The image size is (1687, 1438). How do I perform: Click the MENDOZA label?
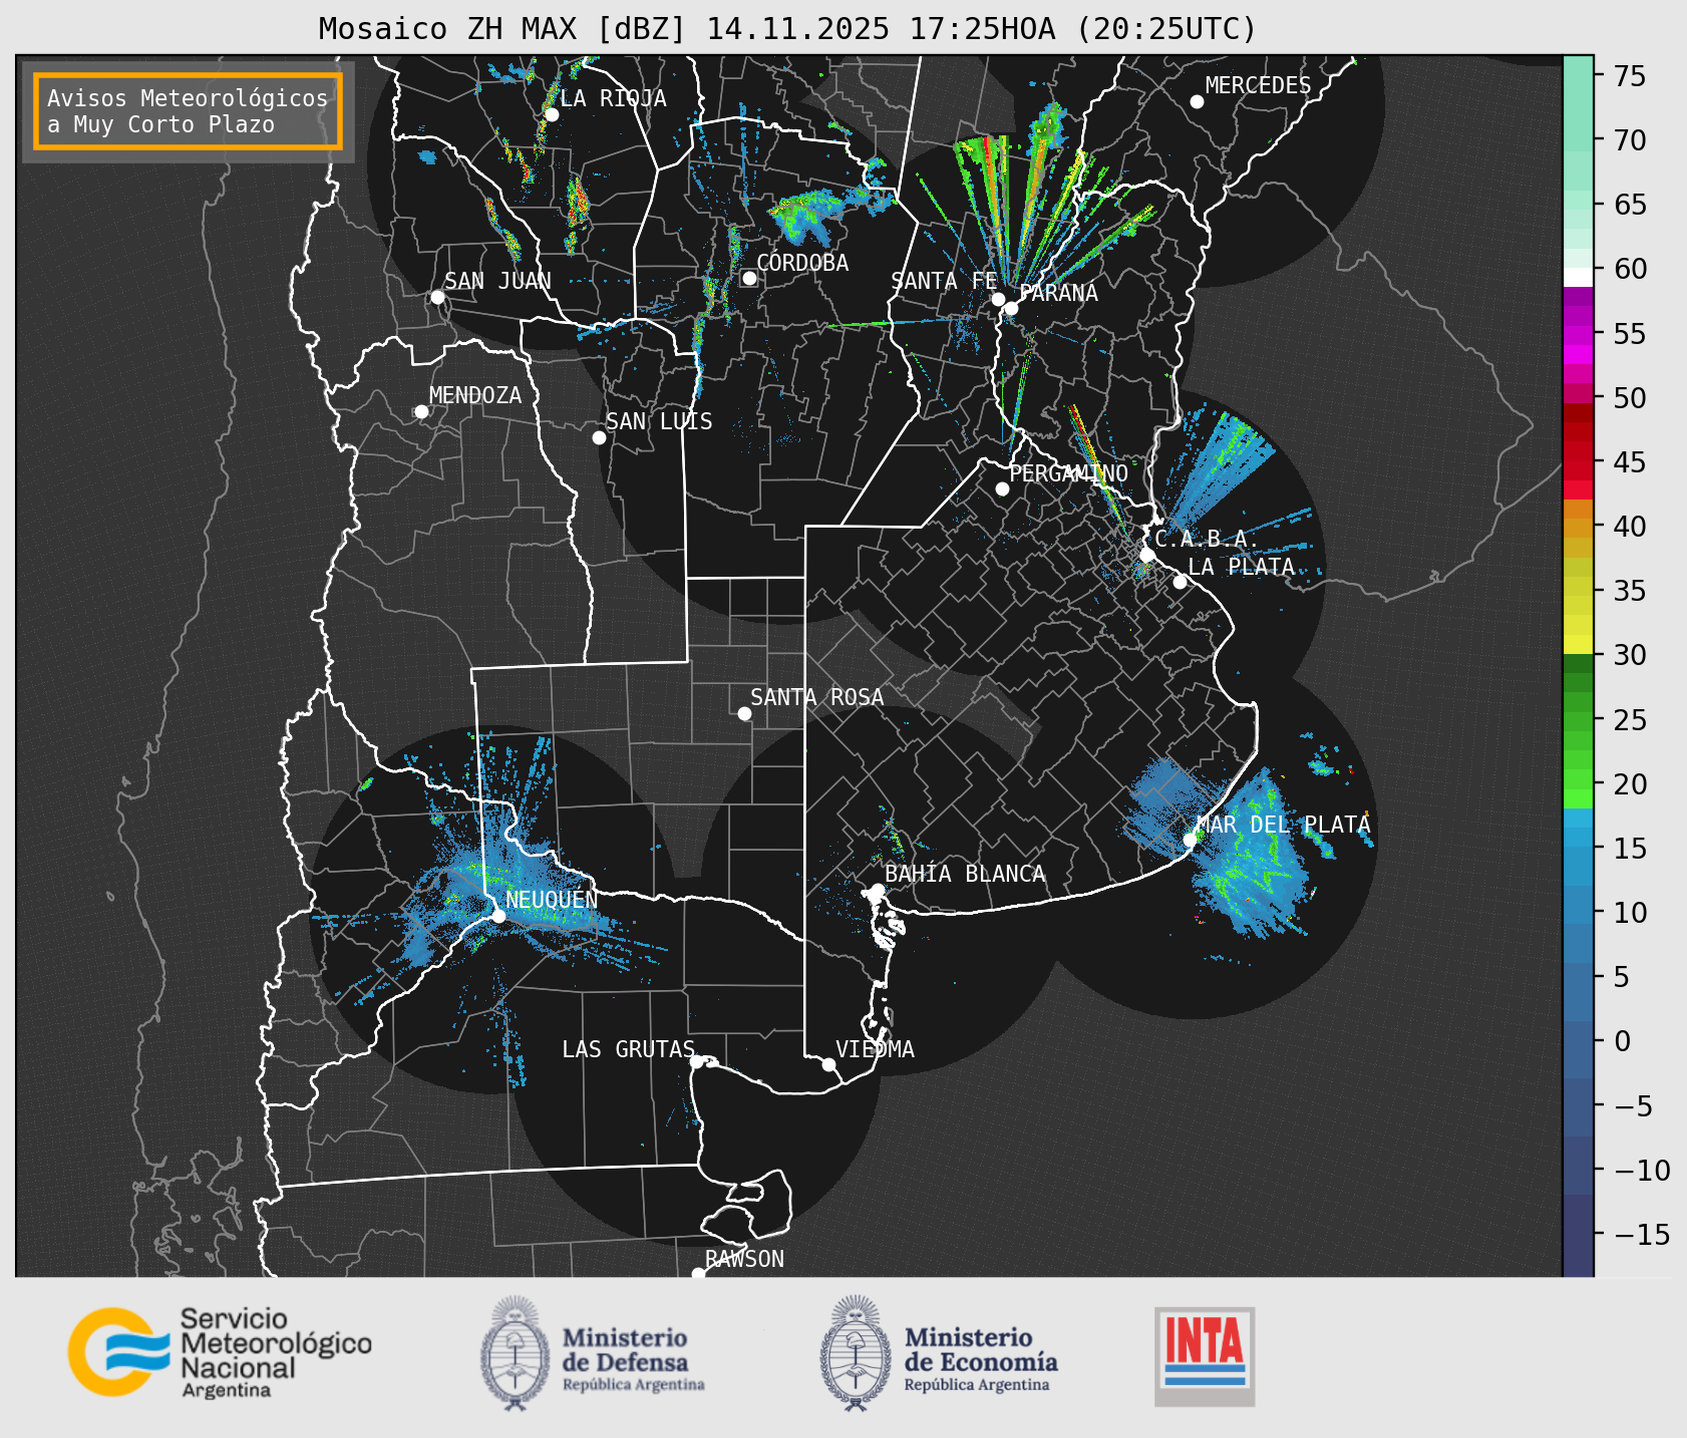coord(475,396)
